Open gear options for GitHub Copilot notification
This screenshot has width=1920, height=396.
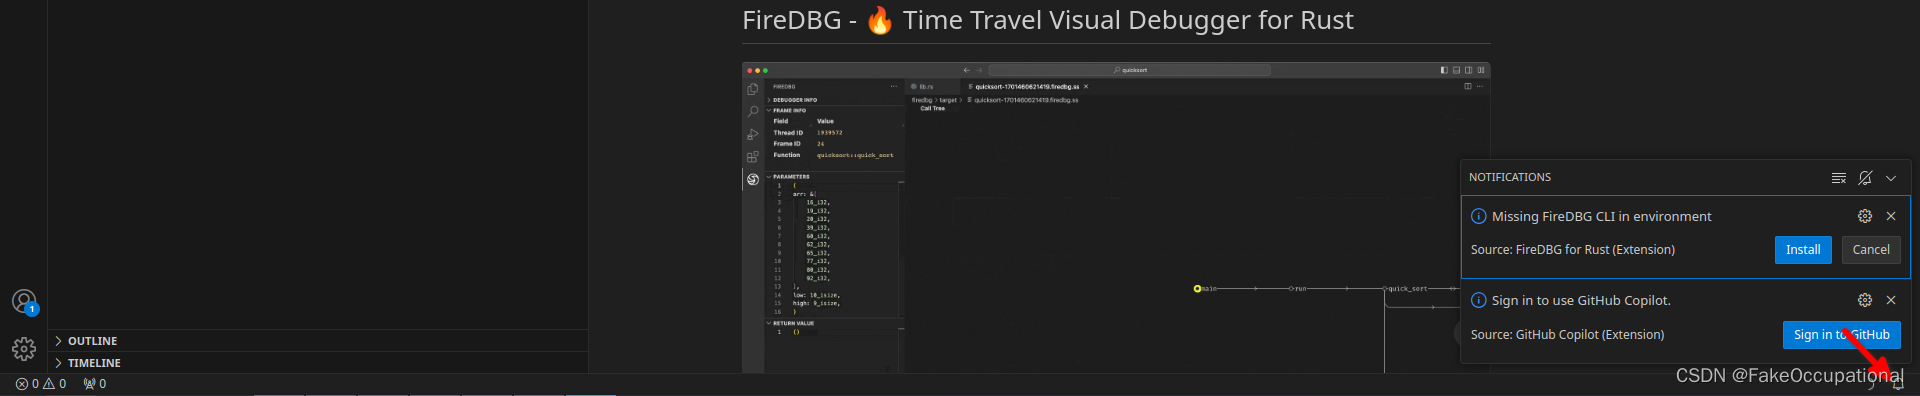click(x=1865, y=300)
